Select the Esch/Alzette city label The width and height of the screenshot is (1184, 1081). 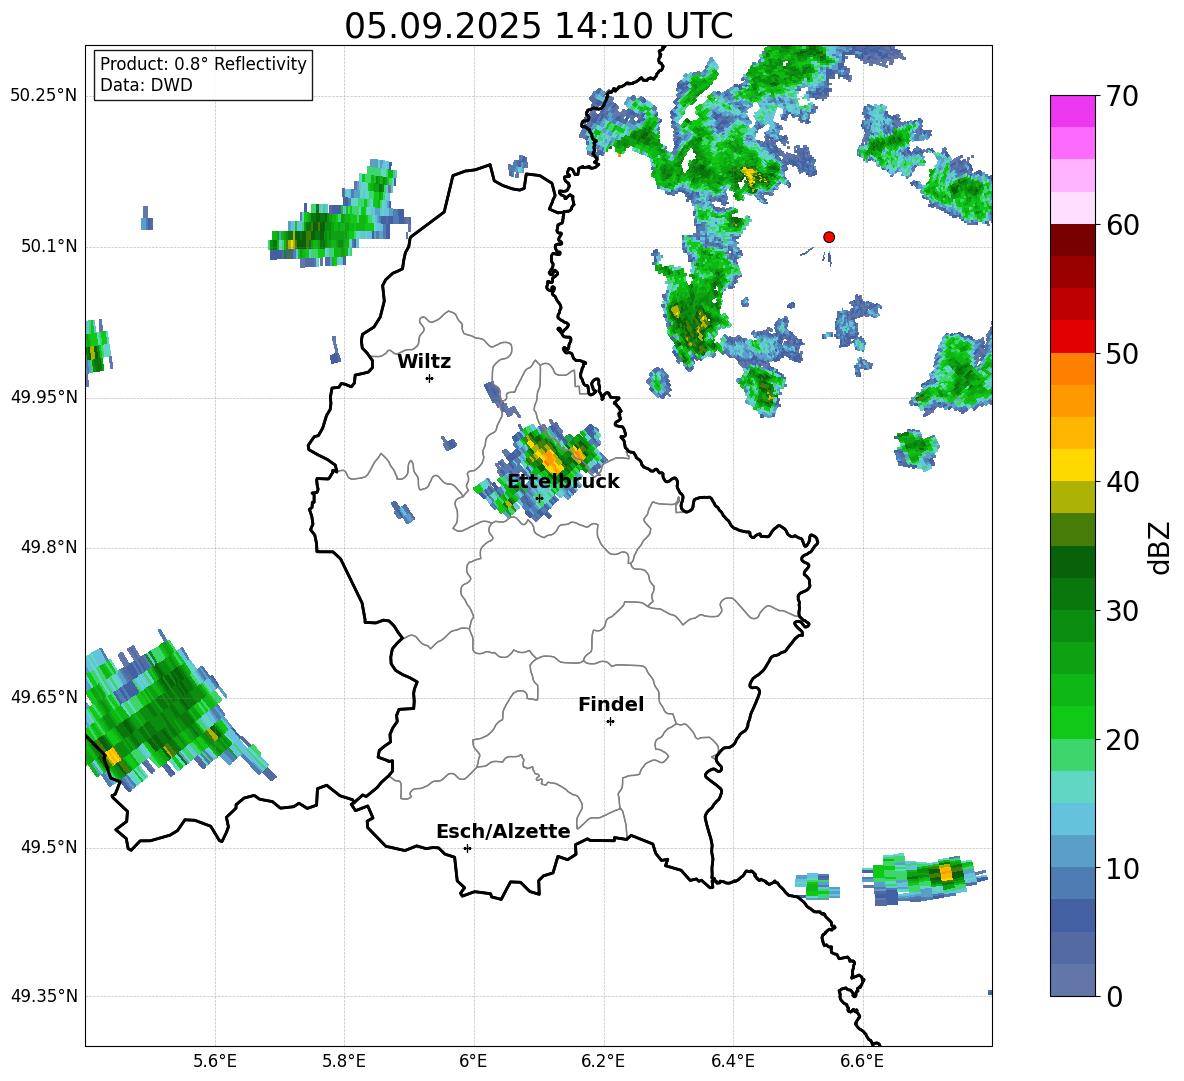503,831
